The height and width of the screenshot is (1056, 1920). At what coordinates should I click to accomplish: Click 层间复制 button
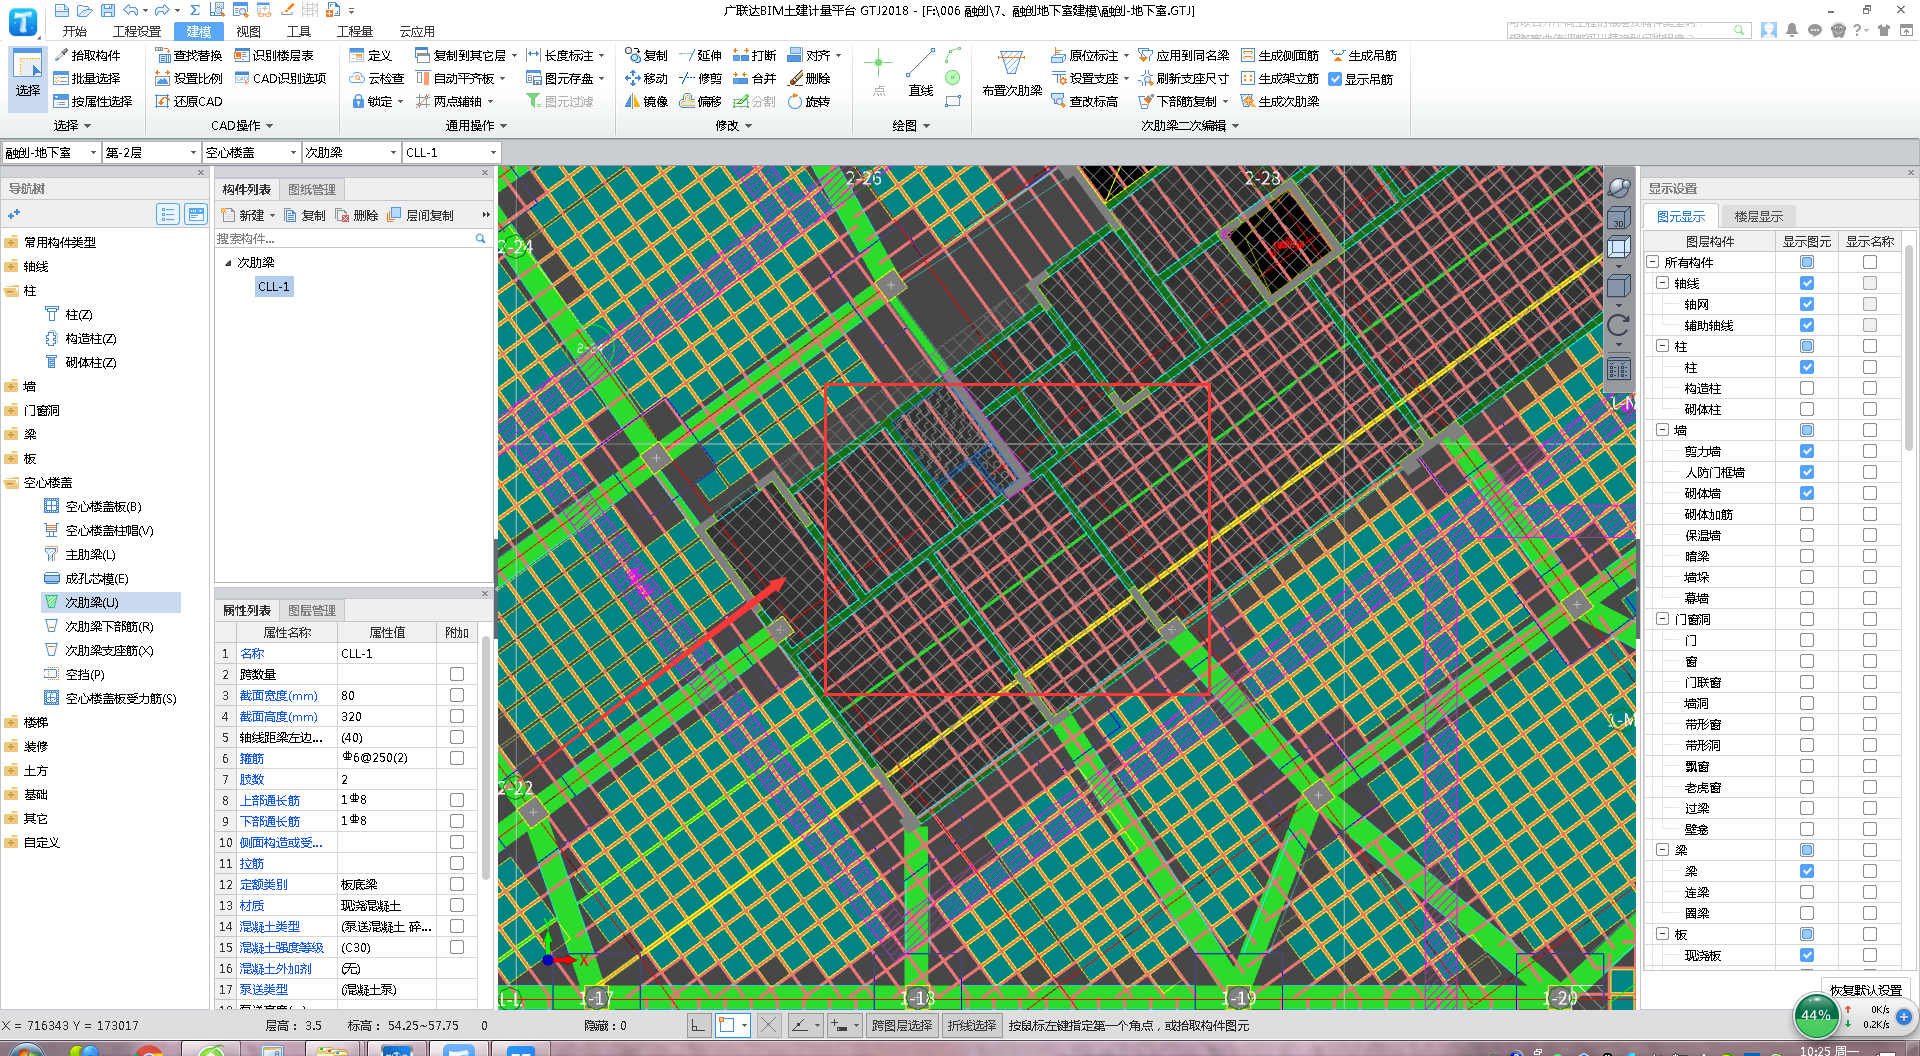click(x=420, y=215)
